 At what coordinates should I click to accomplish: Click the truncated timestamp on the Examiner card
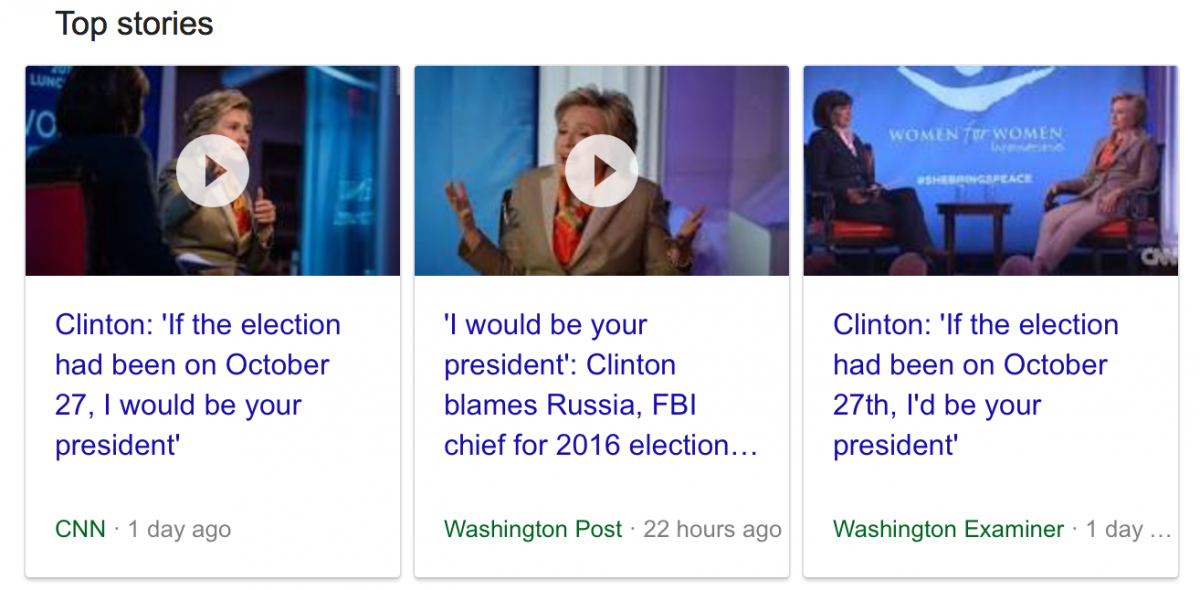tap(1128, 529)
